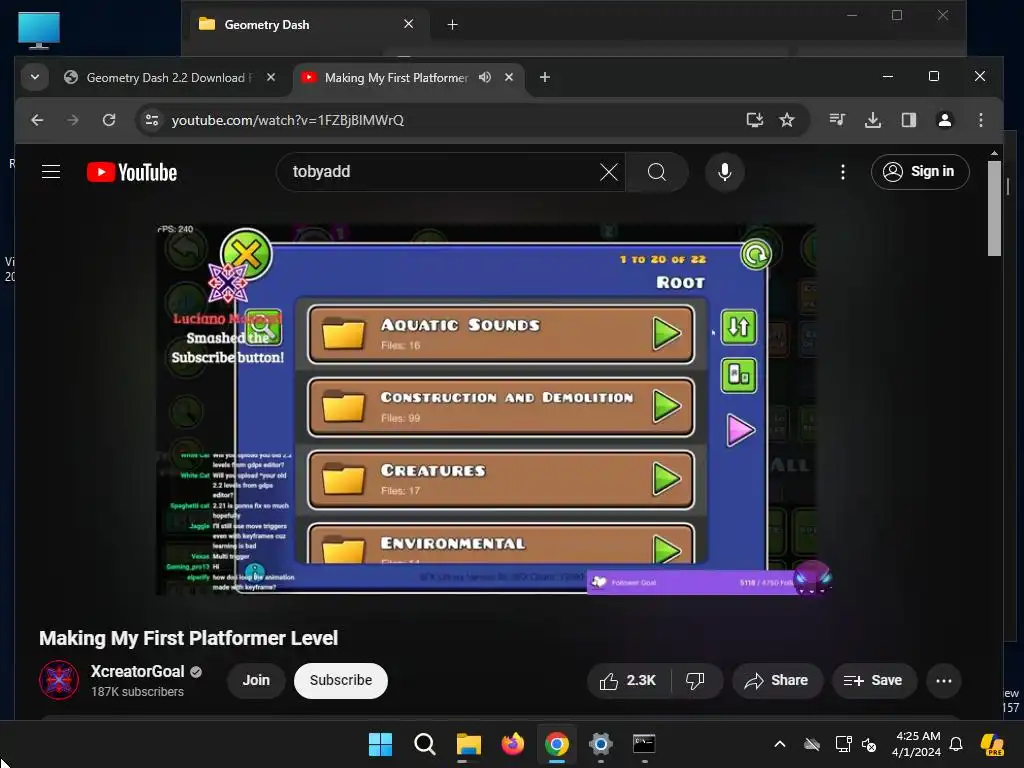Viewport: 1024px width, 768px height.
Task: Clear the tobyadd search text
Action: 609,172
